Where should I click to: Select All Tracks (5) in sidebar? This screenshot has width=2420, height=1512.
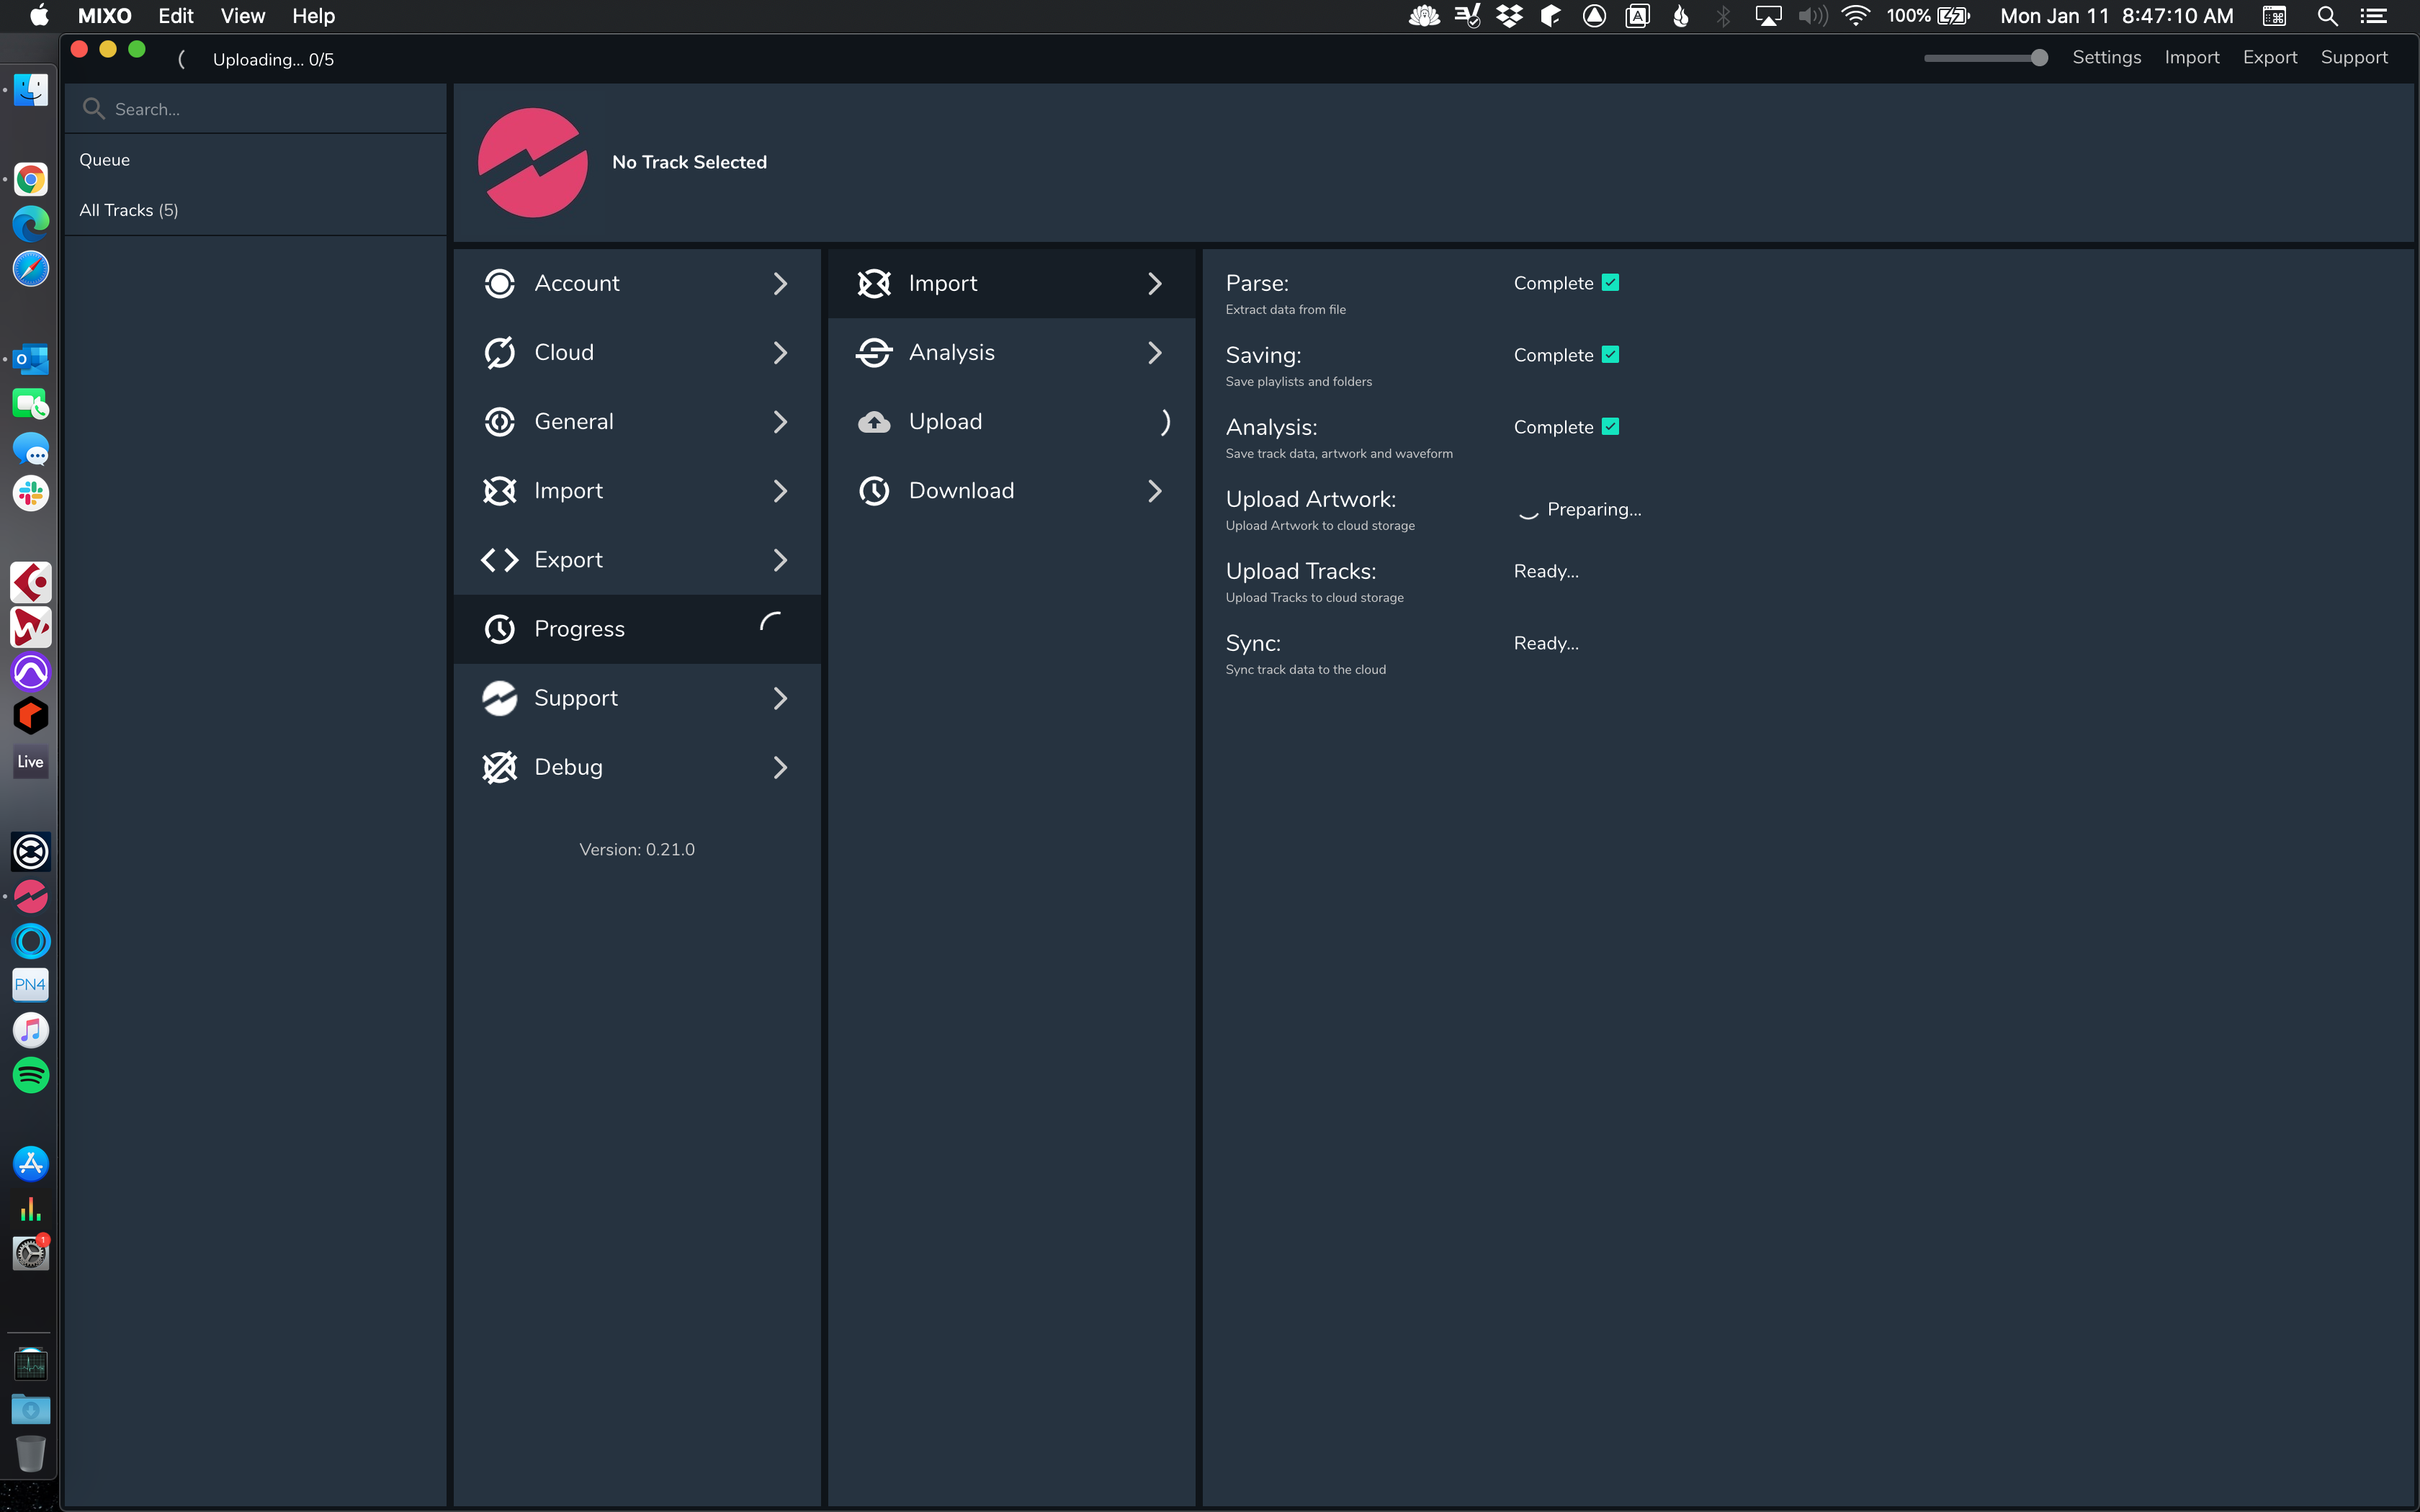pyautogui.click(x=129, y=210)
